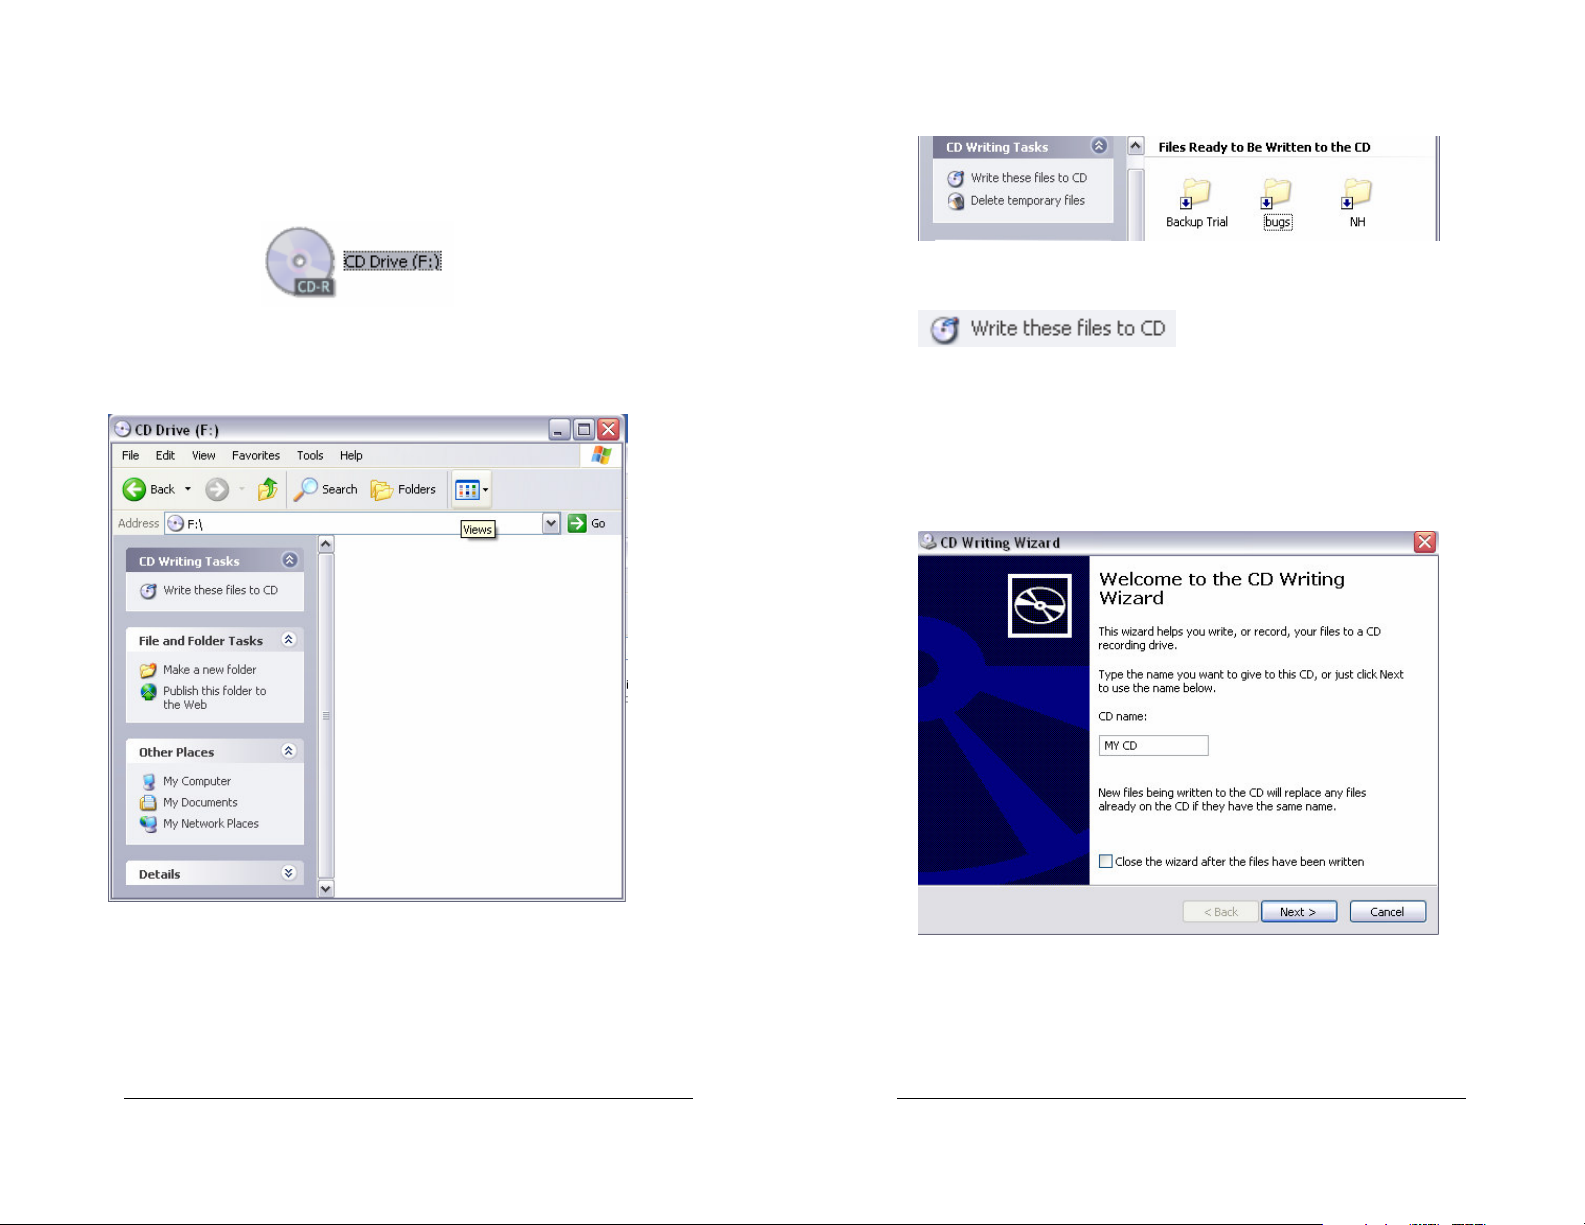Collapse CD Writing Tasks in CD Drive window
The image size is (1585, 1225).
tap(290, 560)
